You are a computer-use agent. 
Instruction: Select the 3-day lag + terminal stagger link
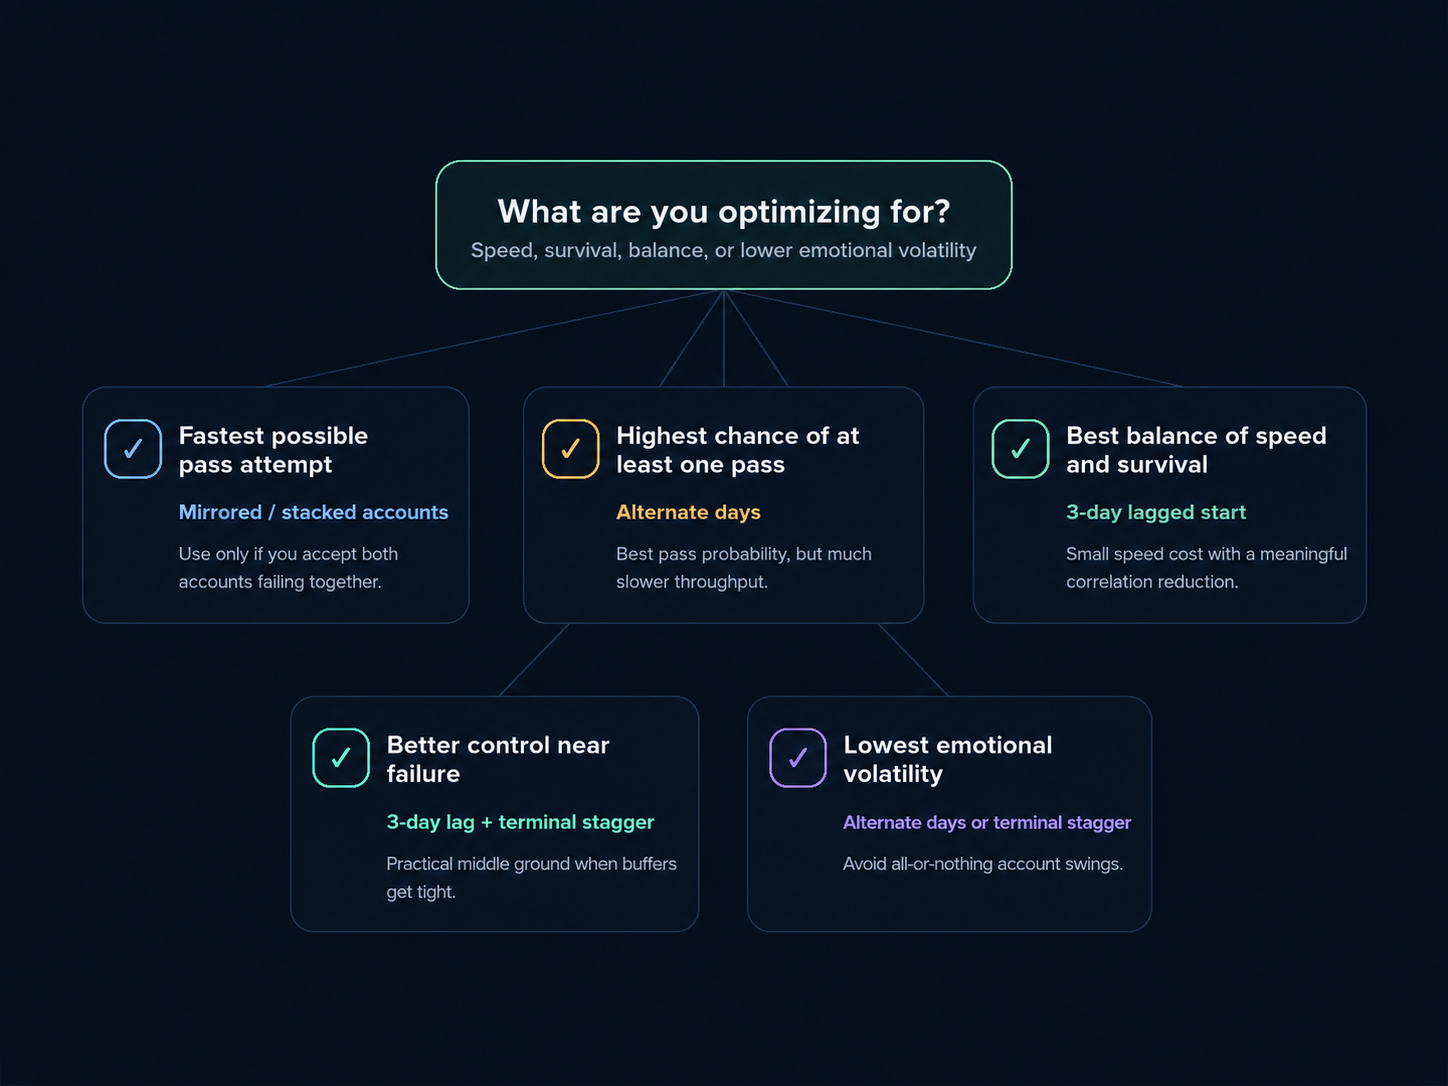click(x=520, y=822)
